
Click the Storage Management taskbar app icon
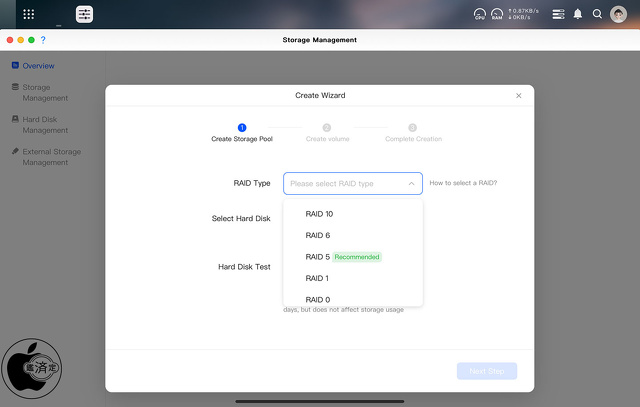pos(85,14)
